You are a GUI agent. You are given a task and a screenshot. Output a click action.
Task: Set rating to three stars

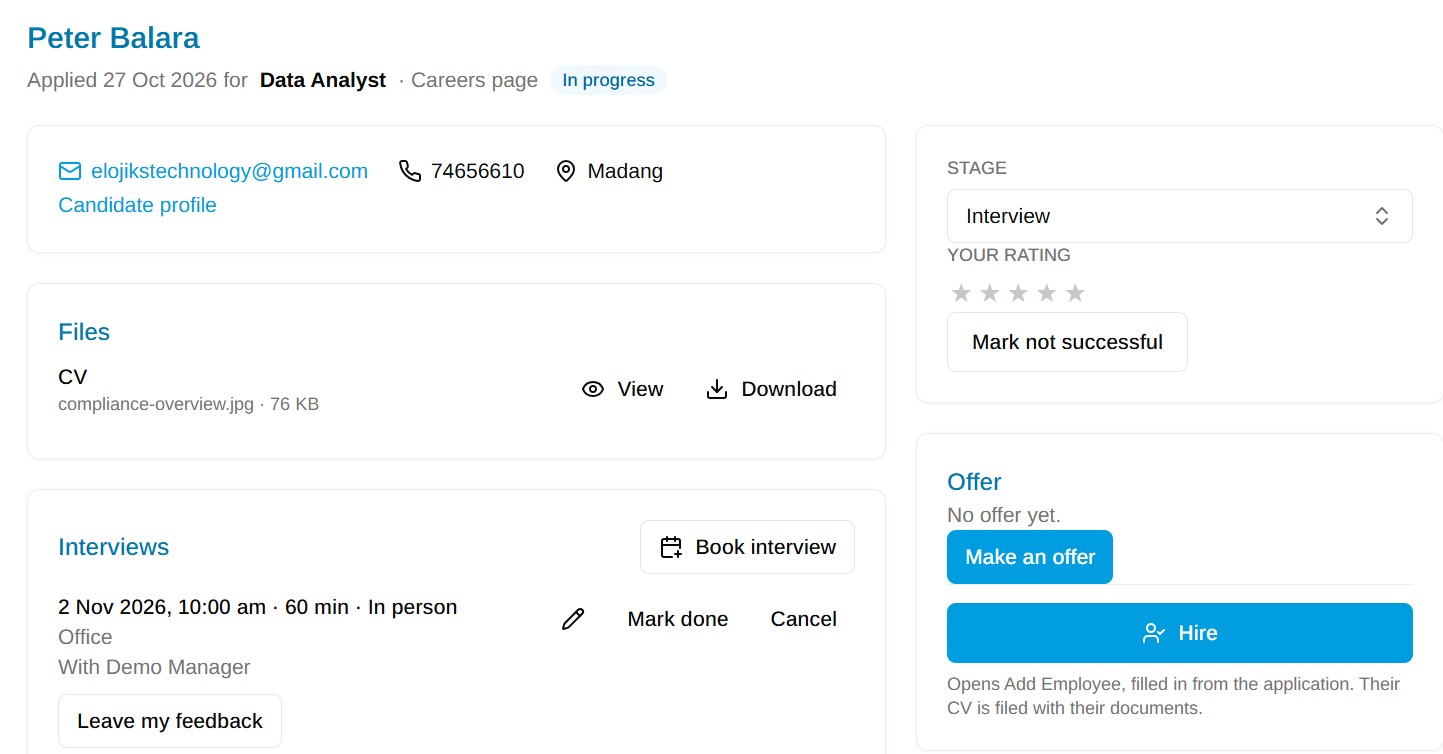pyautogui.click(x=1018, y=293)
